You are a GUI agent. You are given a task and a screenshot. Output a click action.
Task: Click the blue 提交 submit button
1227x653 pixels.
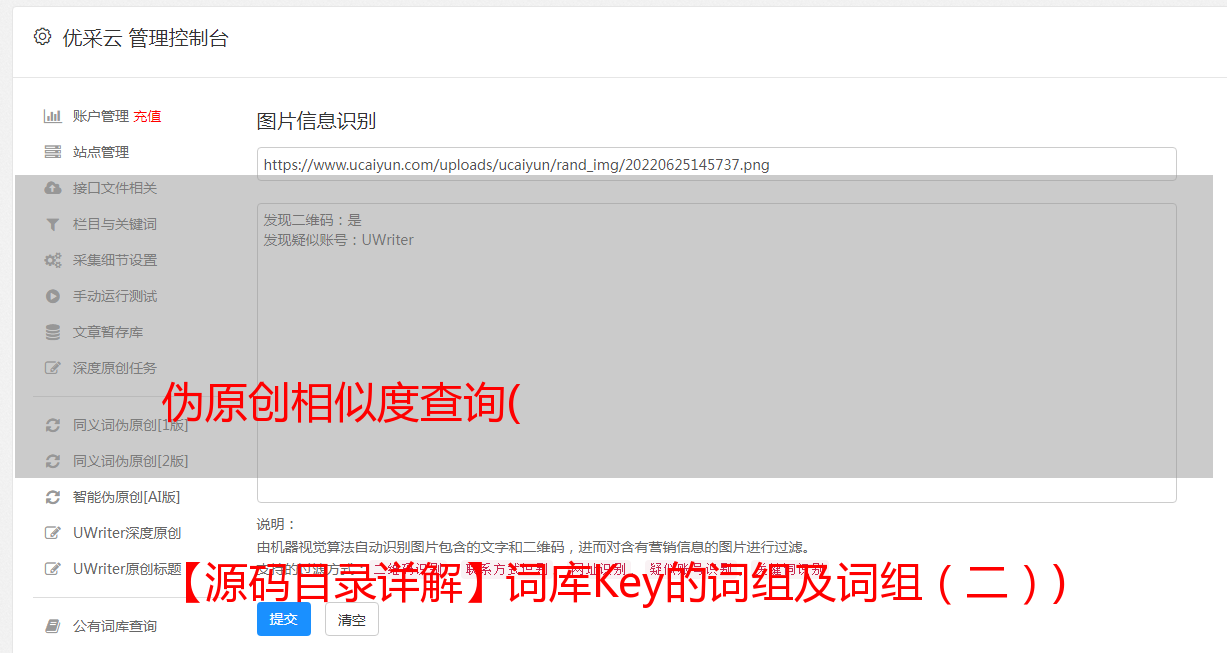point(284,619)
